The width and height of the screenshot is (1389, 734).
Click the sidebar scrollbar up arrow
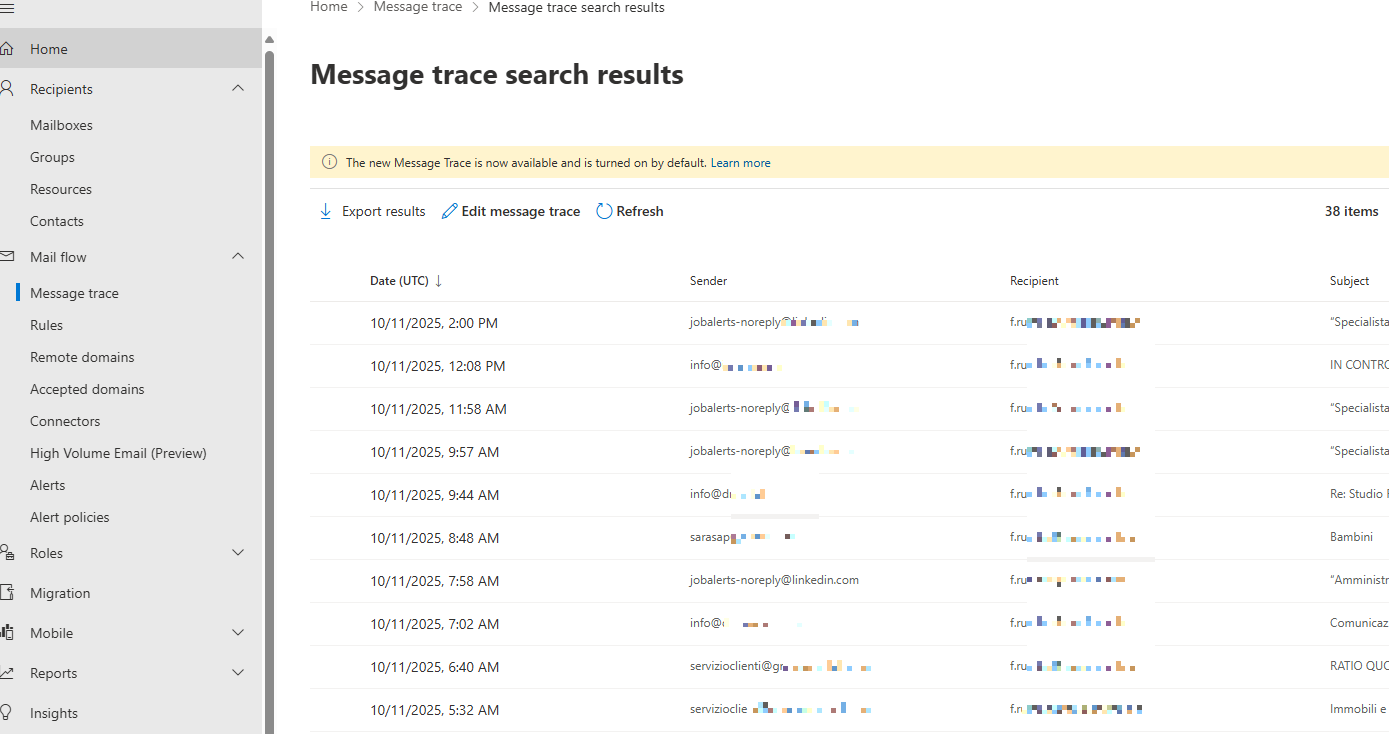[x=268, y=40]
